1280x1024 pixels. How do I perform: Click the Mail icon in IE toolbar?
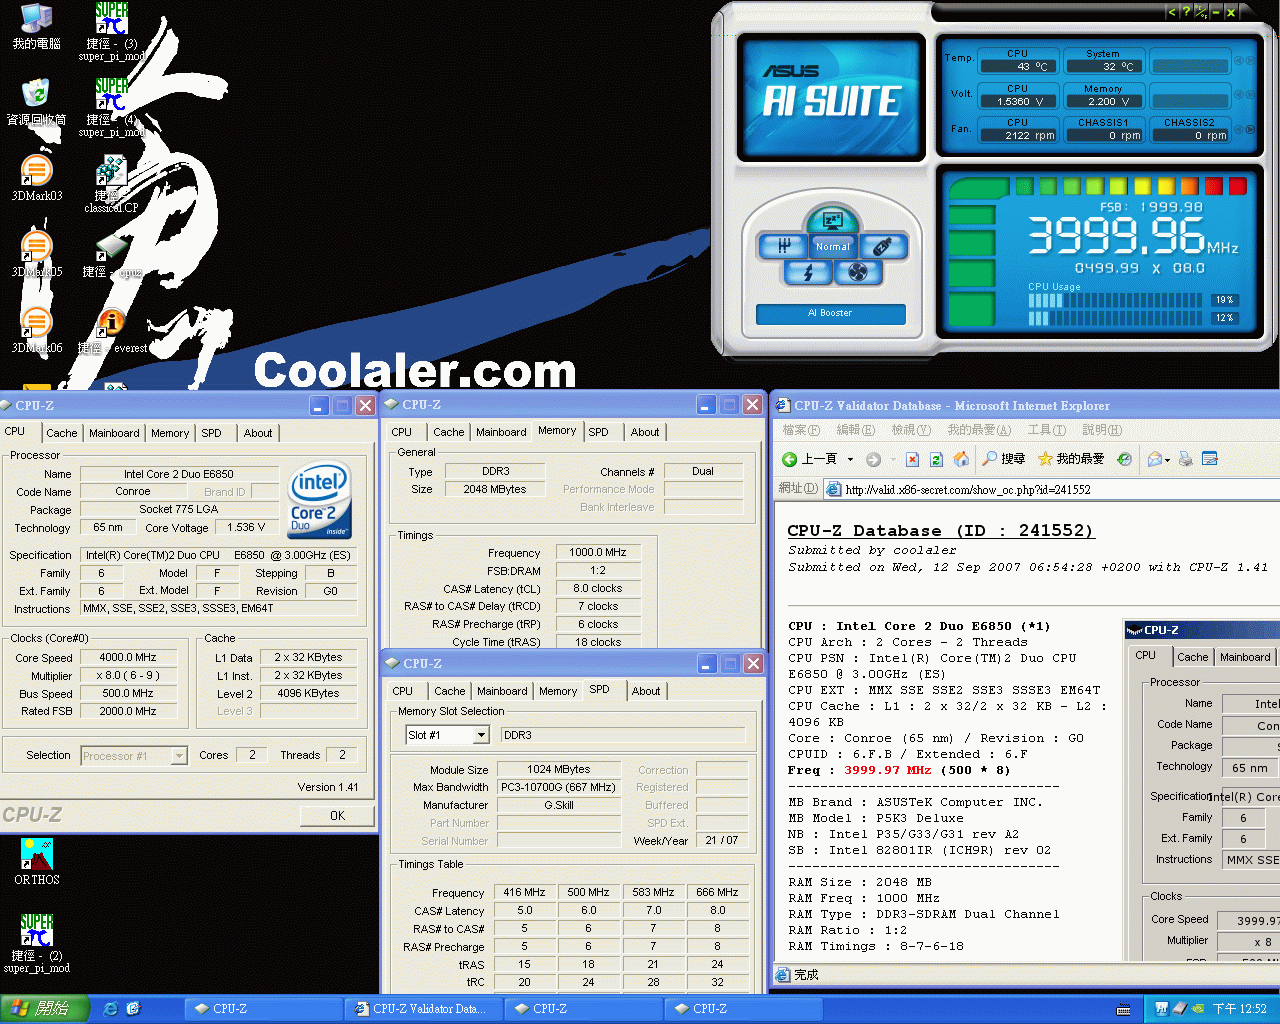point(1155,459)
